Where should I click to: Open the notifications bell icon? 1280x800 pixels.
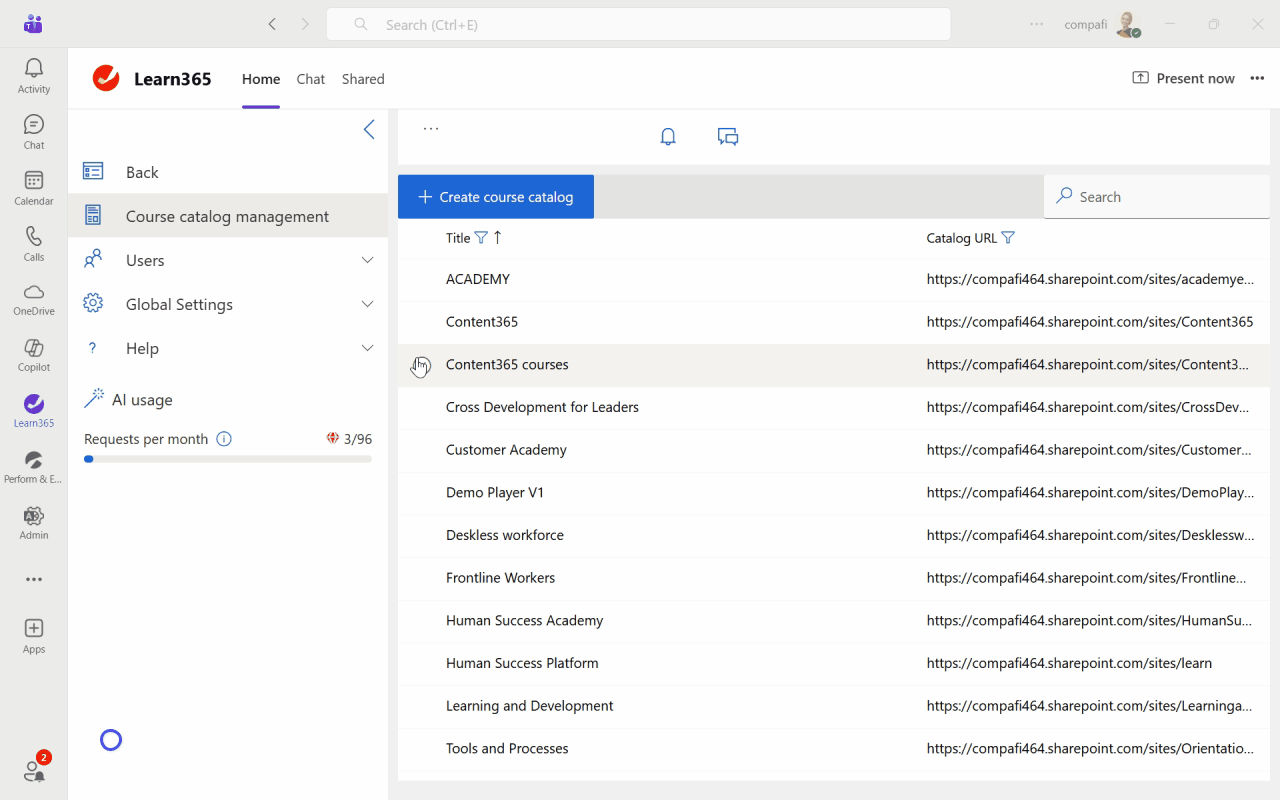[668, 137]
